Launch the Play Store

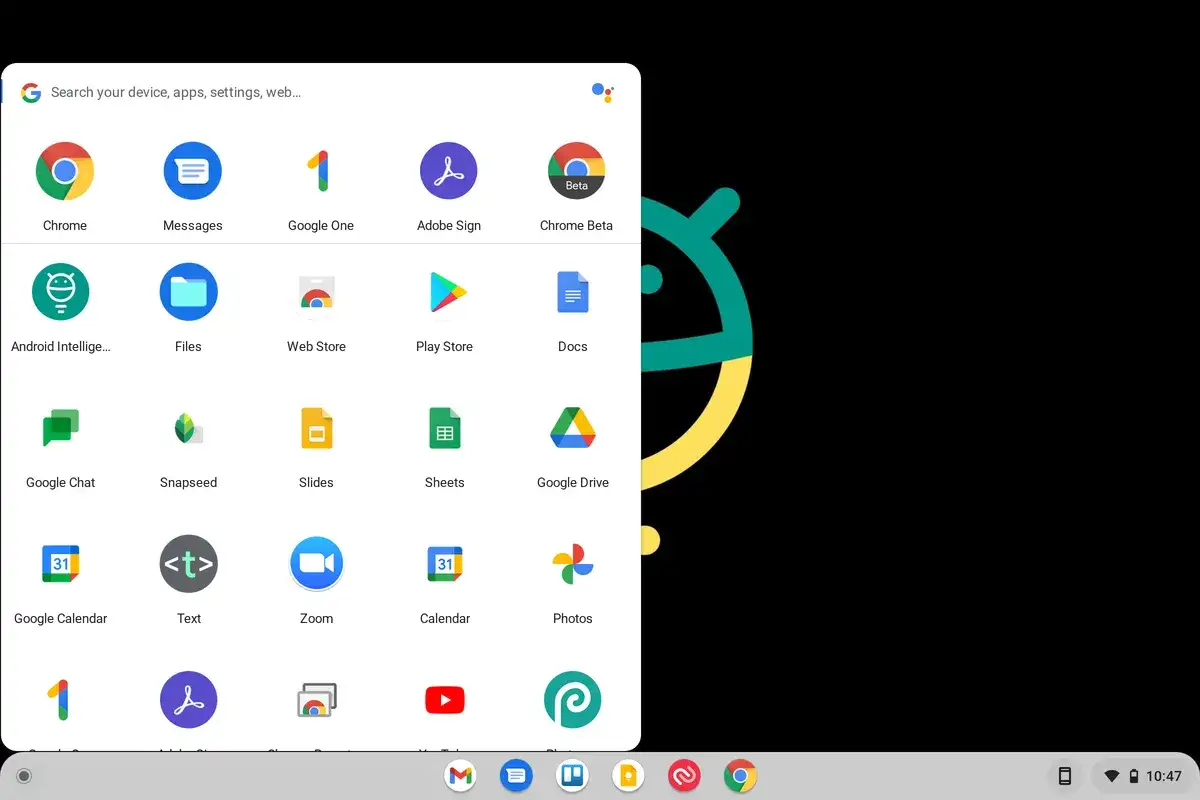click(x=448, y=292)
